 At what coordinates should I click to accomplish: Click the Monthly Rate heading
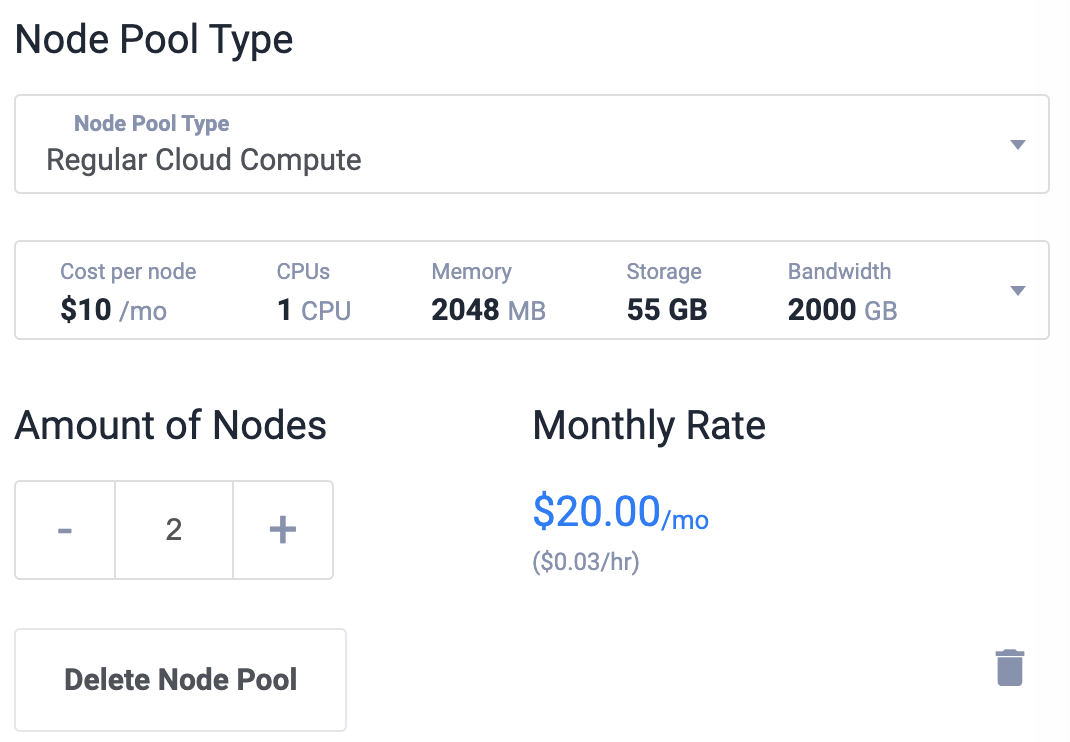tap(649, 426)
